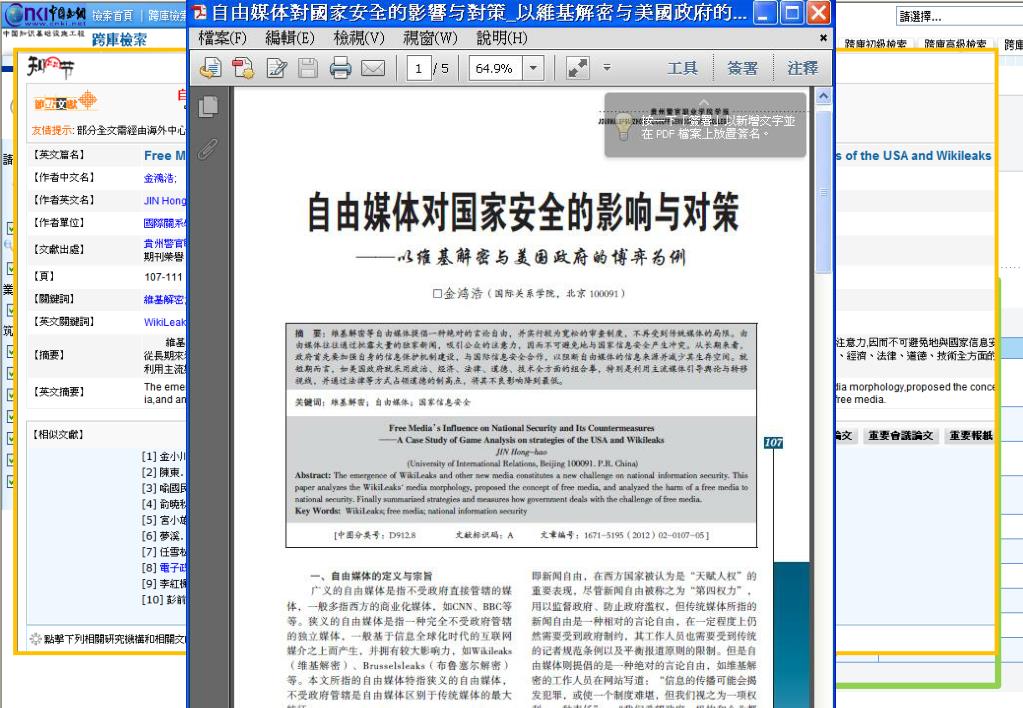Close the document with the menu bar x
Viewport: 1023px width, 708px height.
point(823,38)
